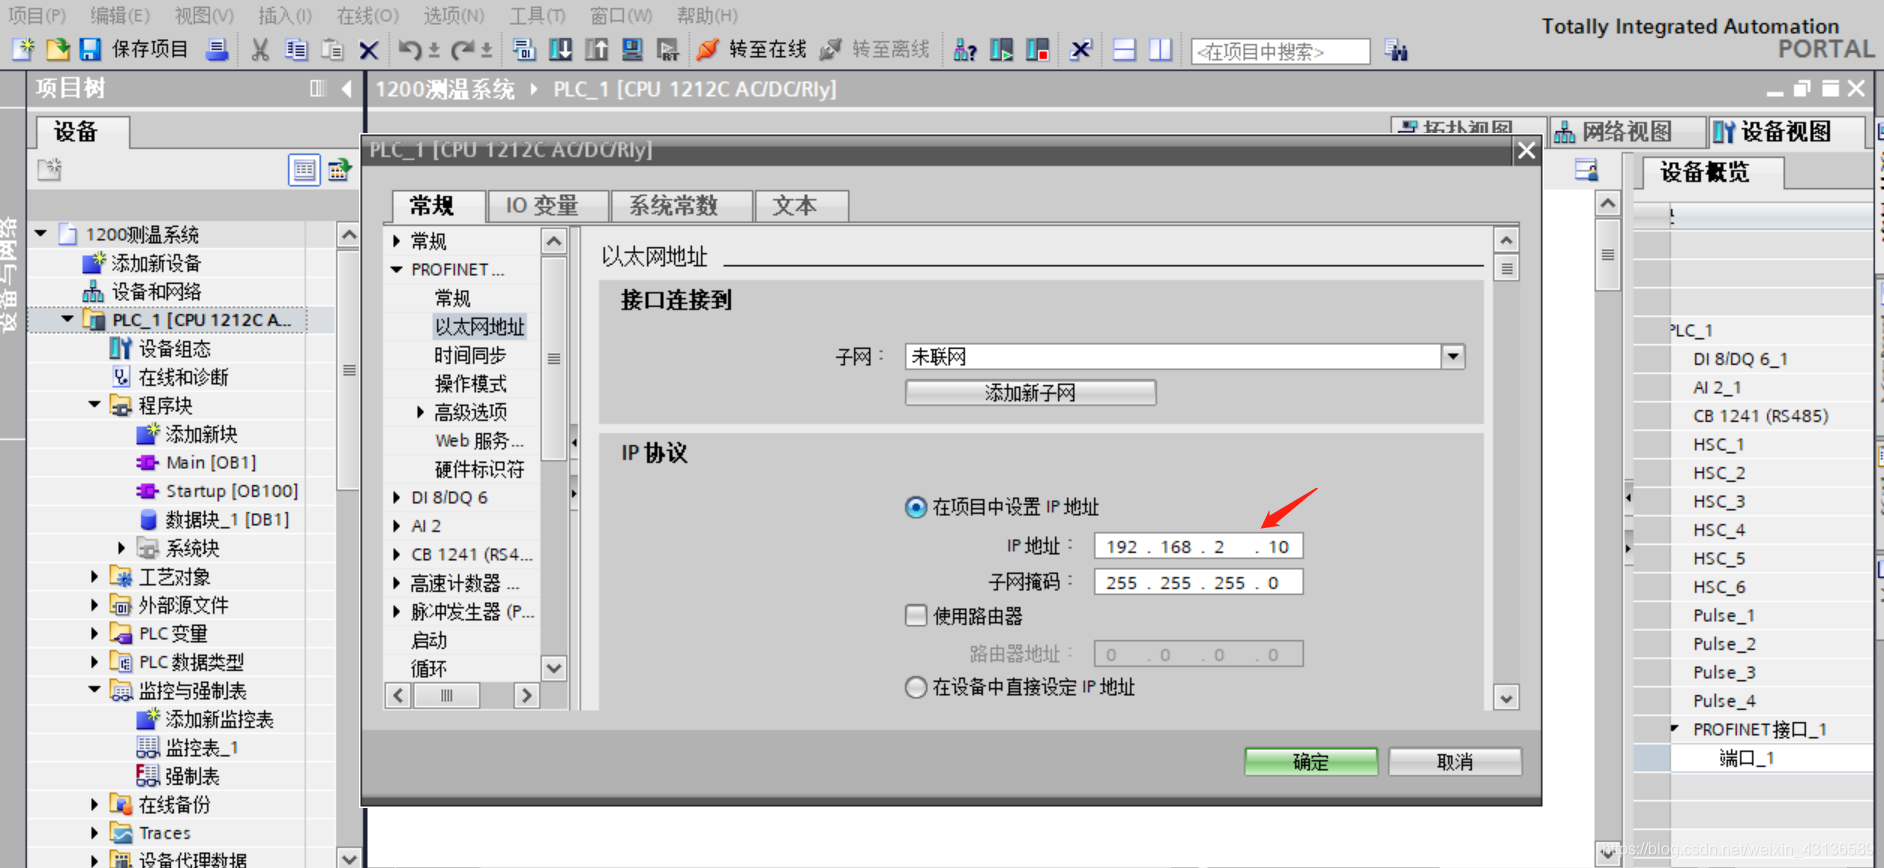Viewport: 1884px width, 868px height.
Task: Select Main [OB1] in project tree
Action: (210, 462)
